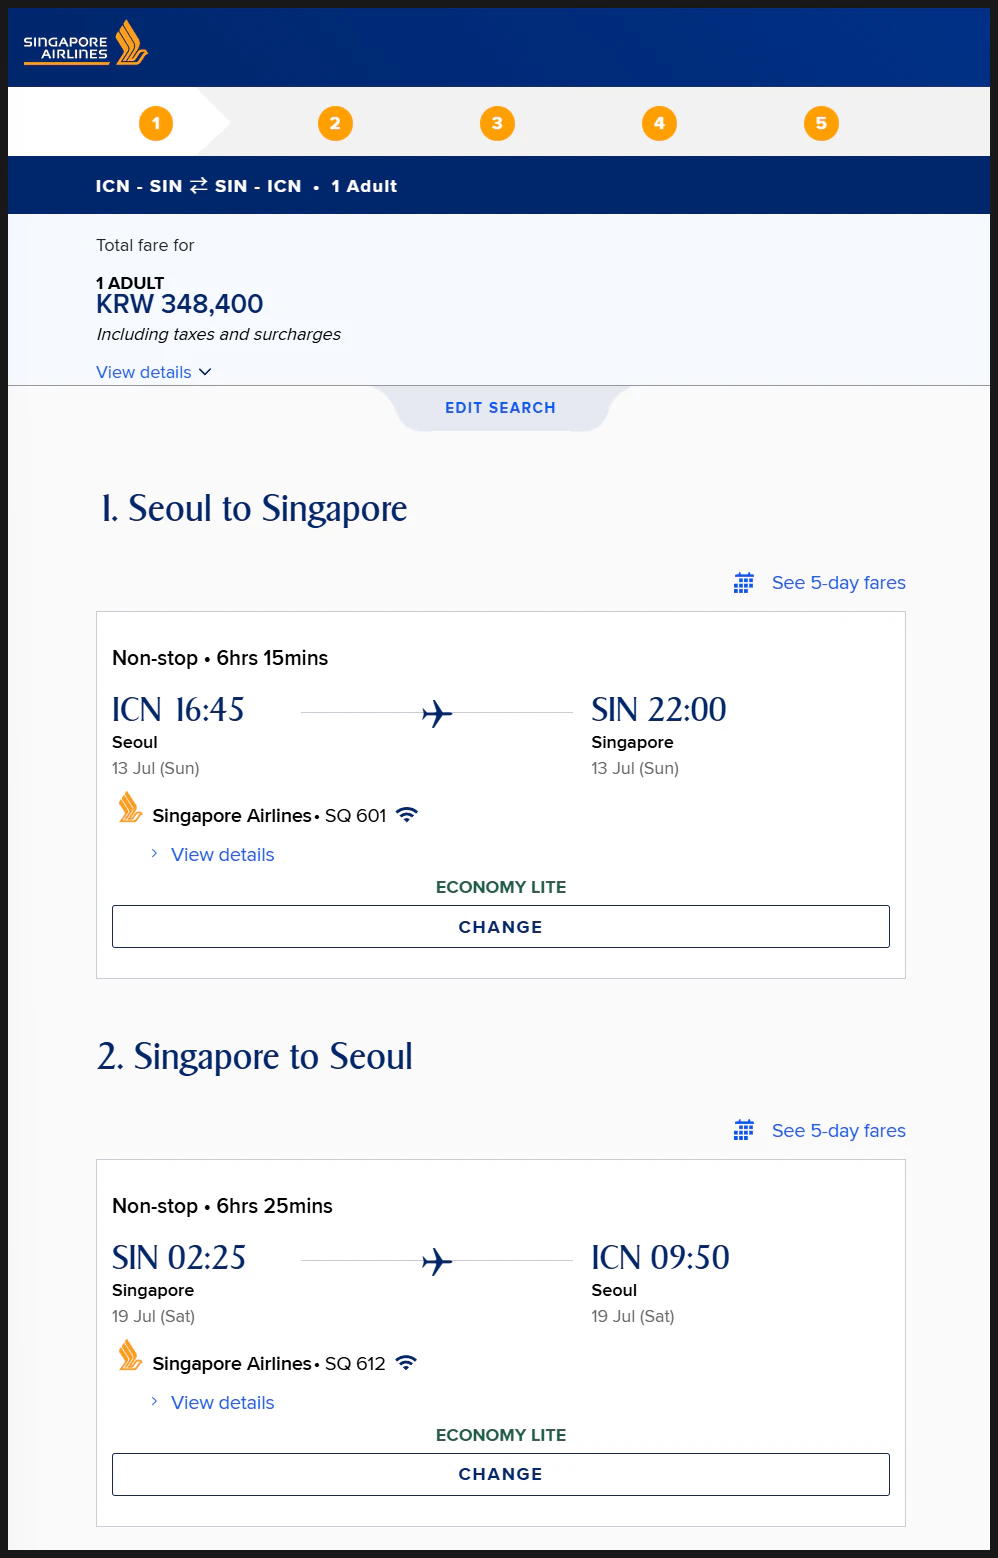Screen dimensions: 998x1558
Task: Change the Seoul to Singapore flight
Action: click(x=501, y=927)
